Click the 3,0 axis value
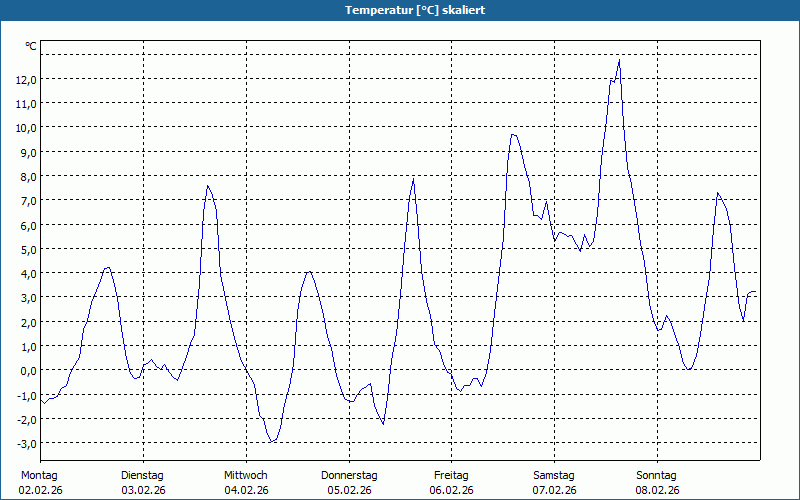Image resolution: width=800 pixels, height=500 pixels. point(29,297)
